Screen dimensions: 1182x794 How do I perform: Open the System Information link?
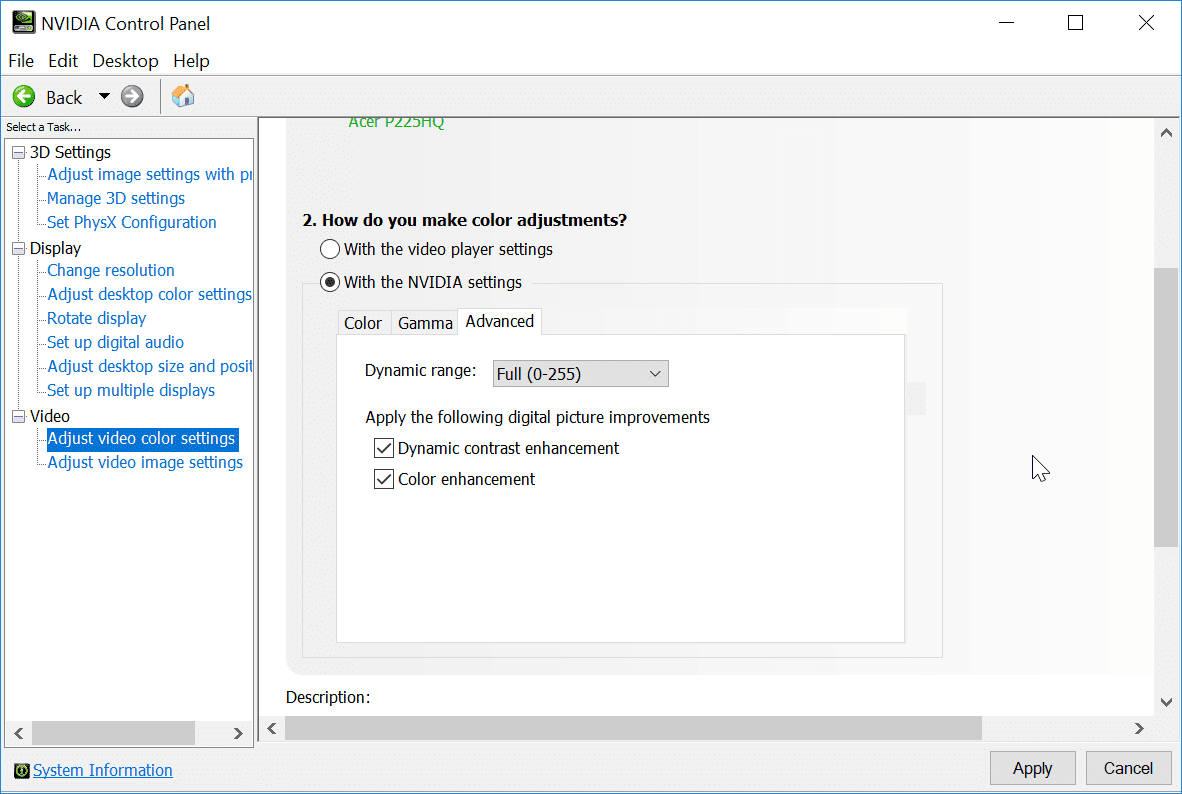[102, 770]
